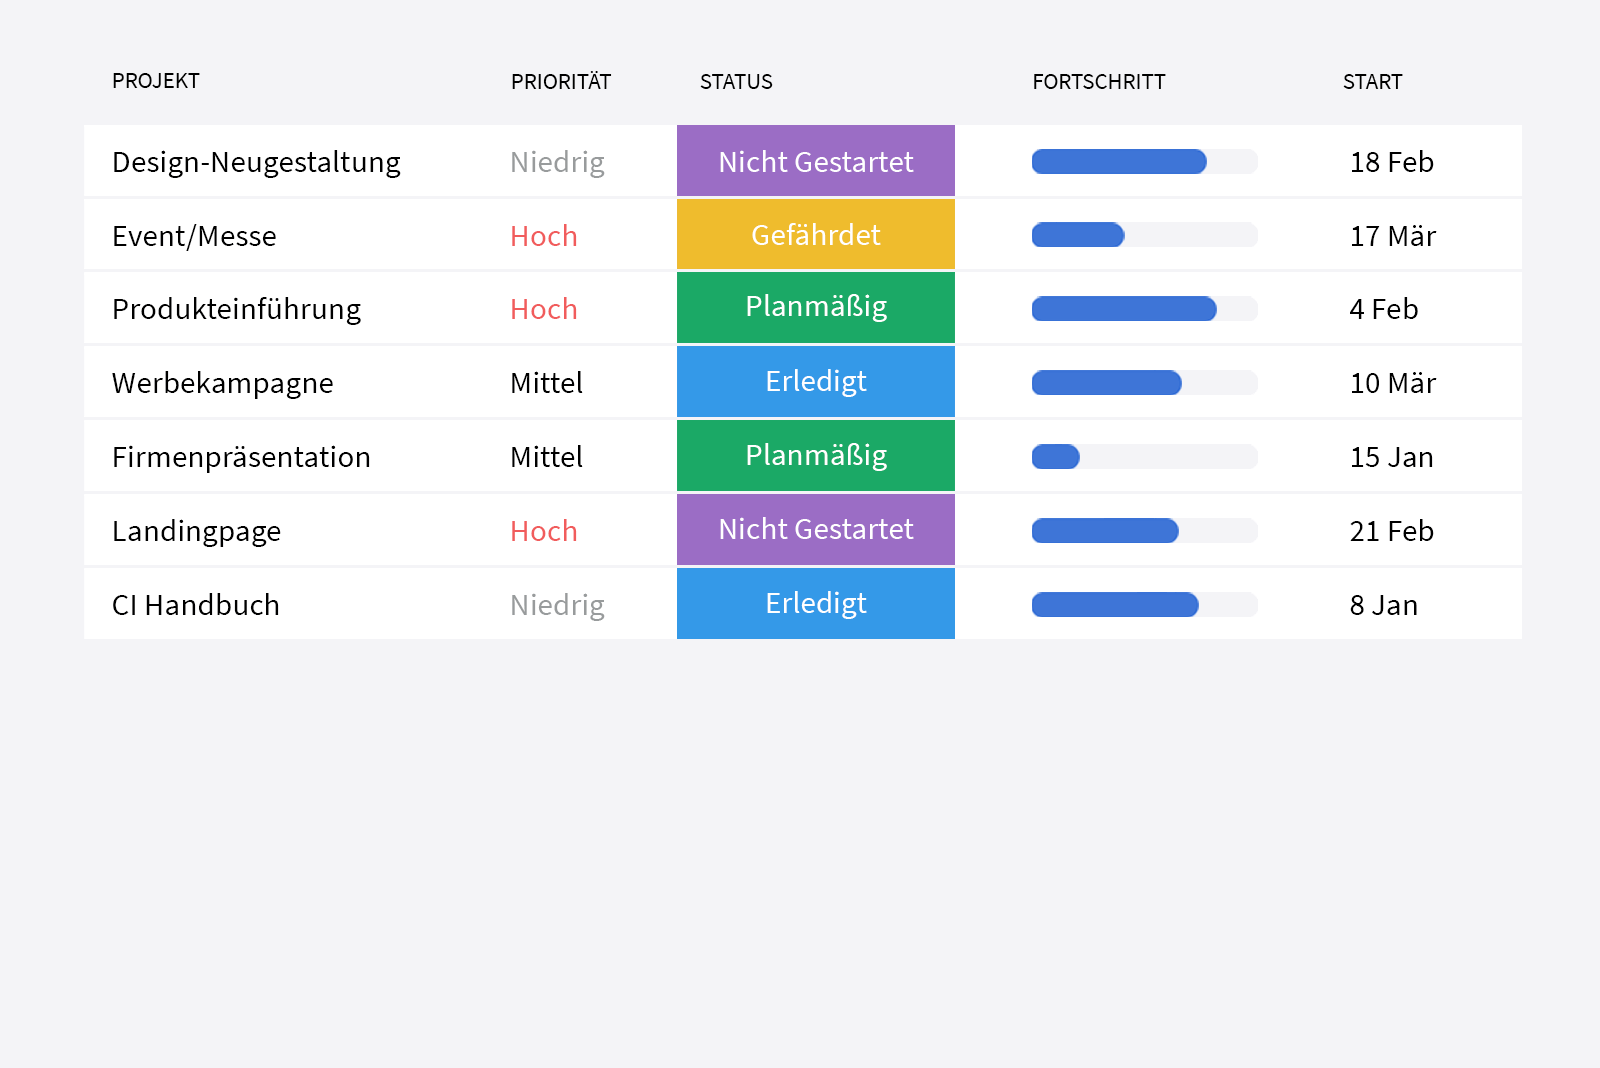Sort by the PROJEKT column header

[156, 81]
